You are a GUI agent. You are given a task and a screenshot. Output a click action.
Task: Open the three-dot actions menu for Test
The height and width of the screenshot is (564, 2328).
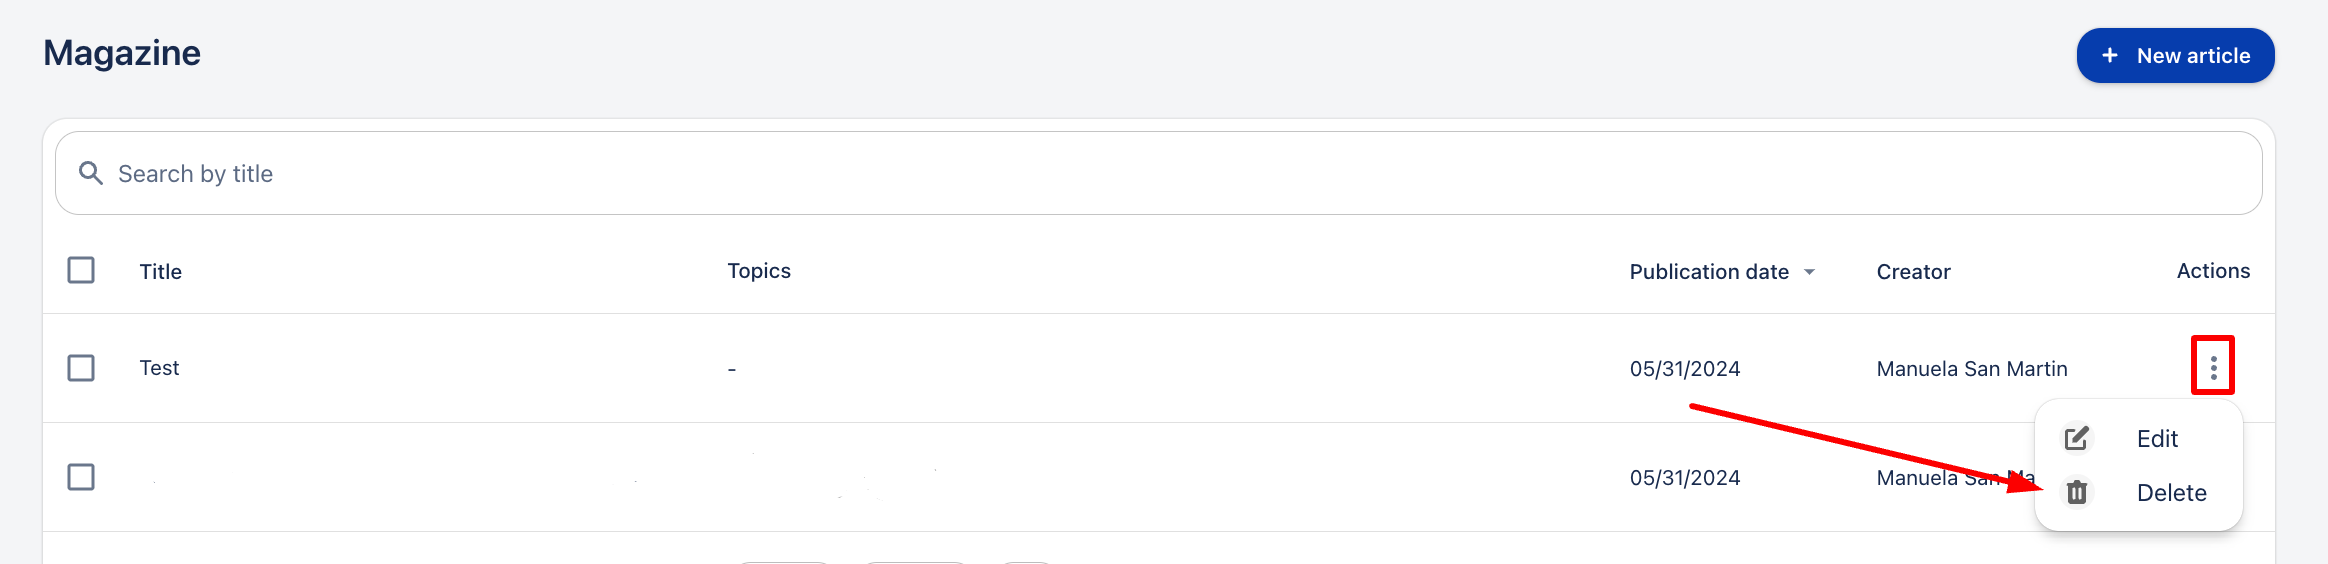click(2213, 368)
